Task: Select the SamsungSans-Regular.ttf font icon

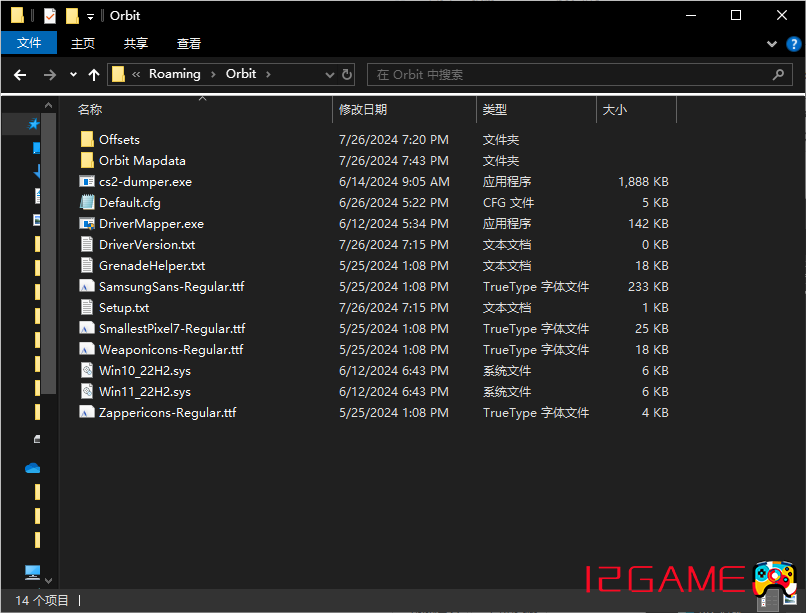Action: pyautogui.click(x=87, y=287)
